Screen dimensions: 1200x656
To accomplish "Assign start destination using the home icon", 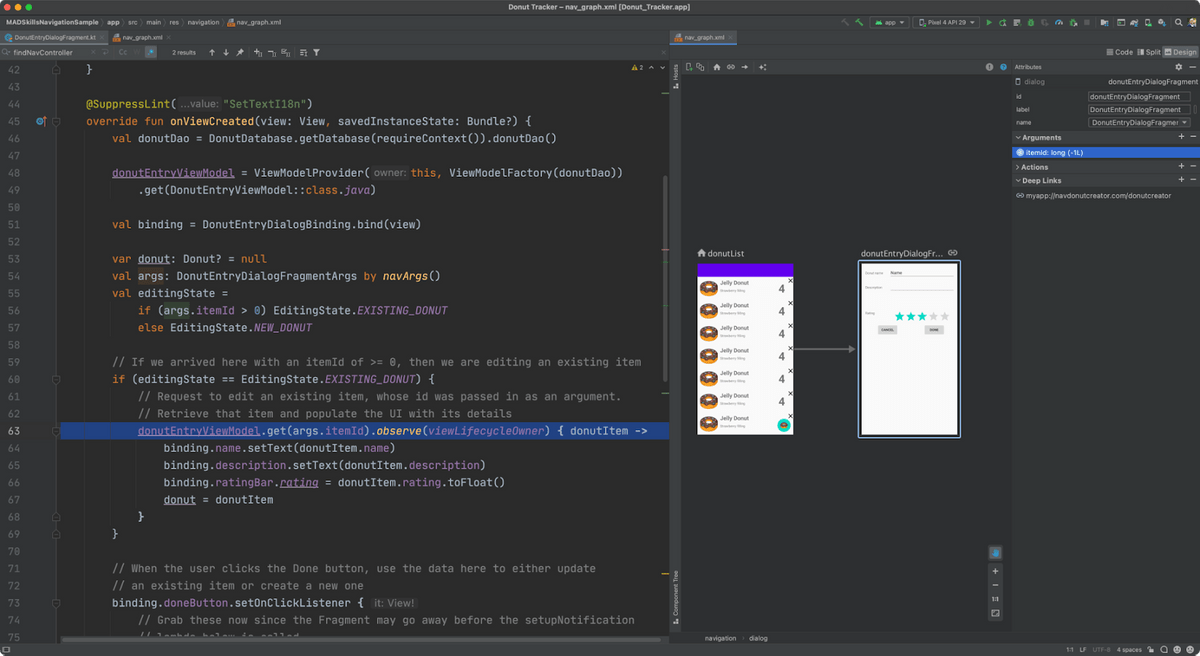I will [716, 67].
